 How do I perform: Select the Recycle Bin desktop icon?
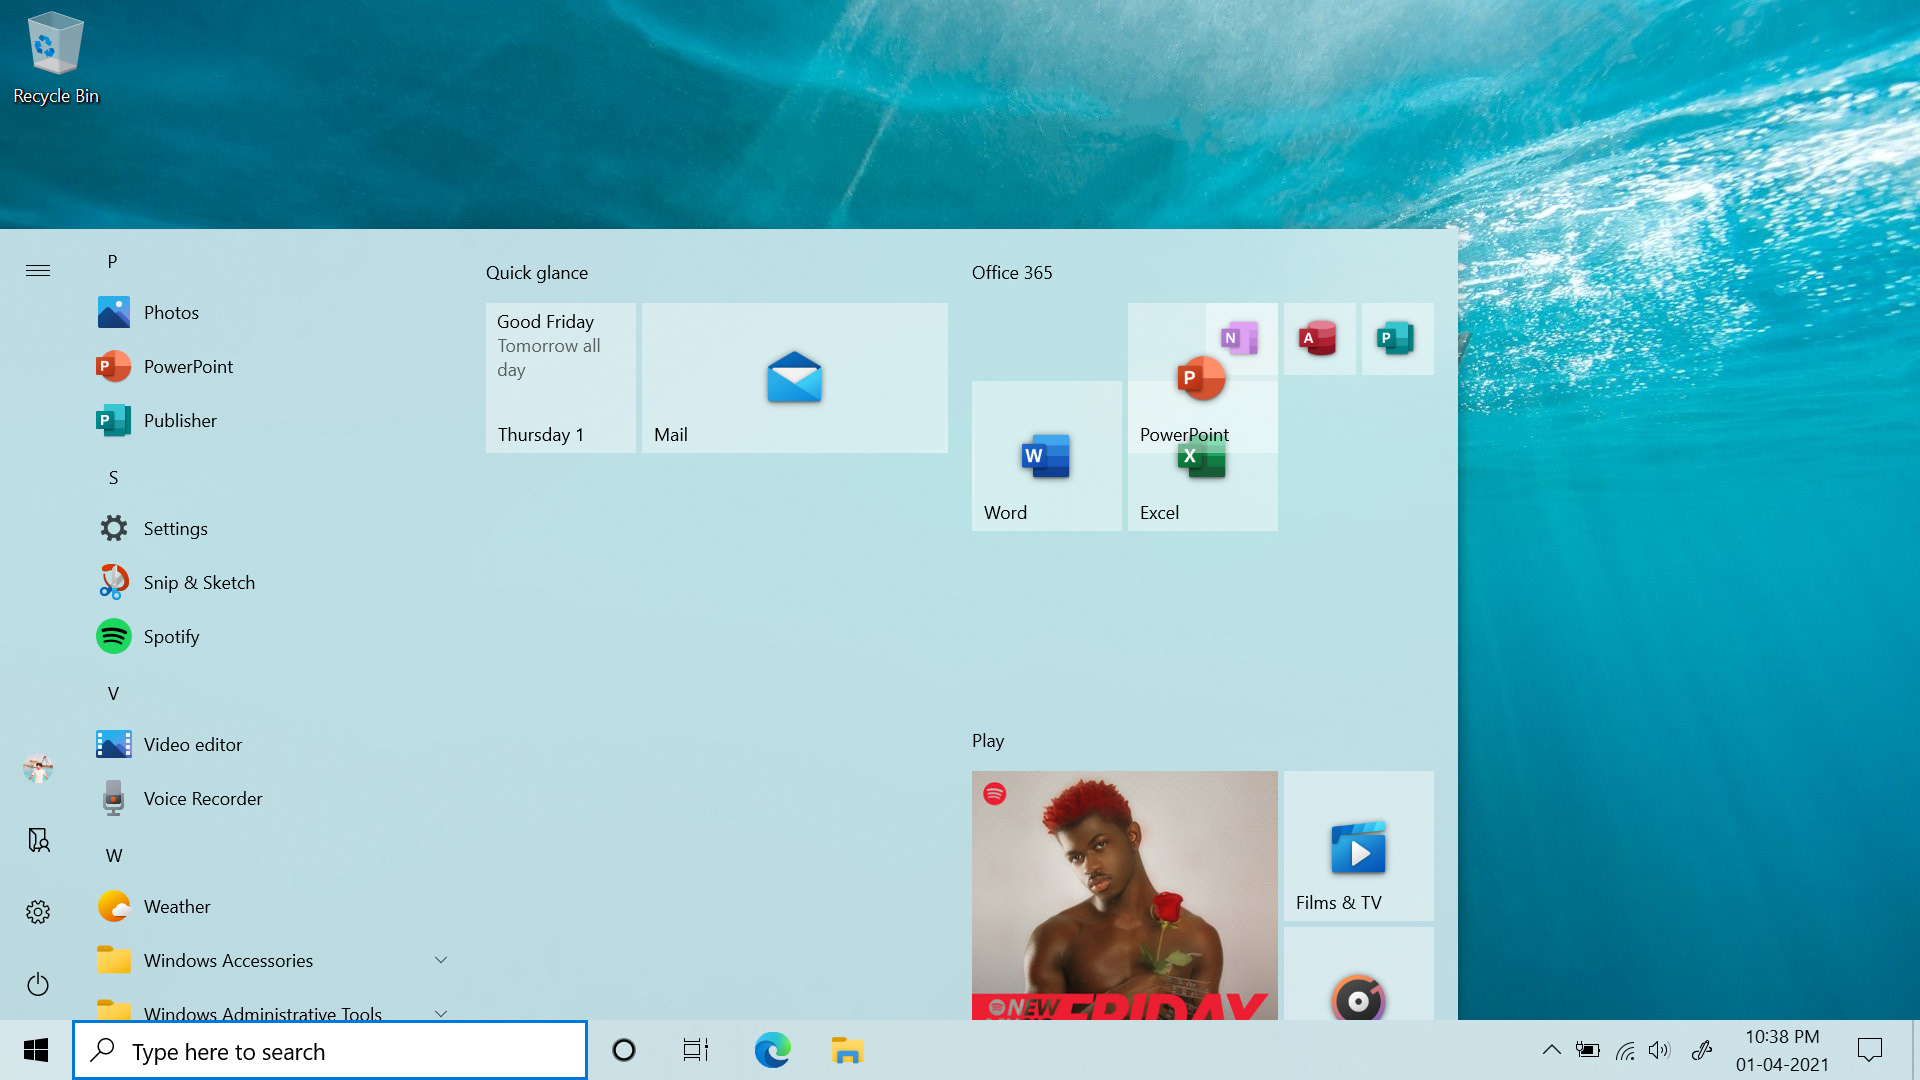[56, 58]
